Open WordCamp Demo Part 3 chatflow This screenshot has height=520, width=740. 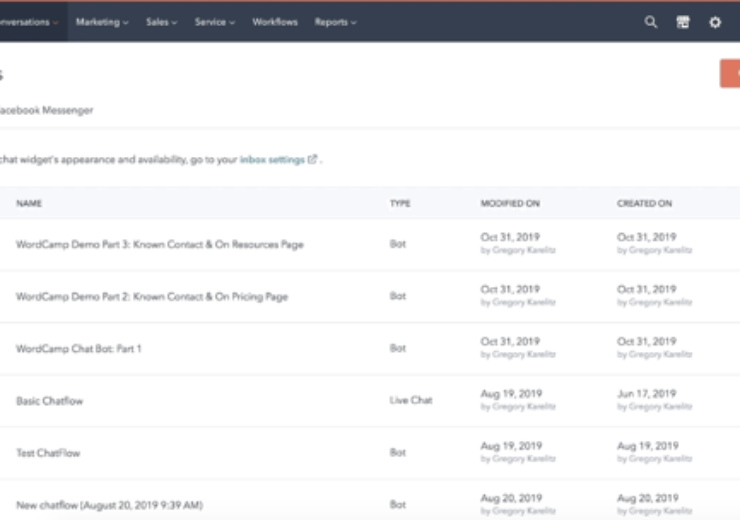[159, 244]
